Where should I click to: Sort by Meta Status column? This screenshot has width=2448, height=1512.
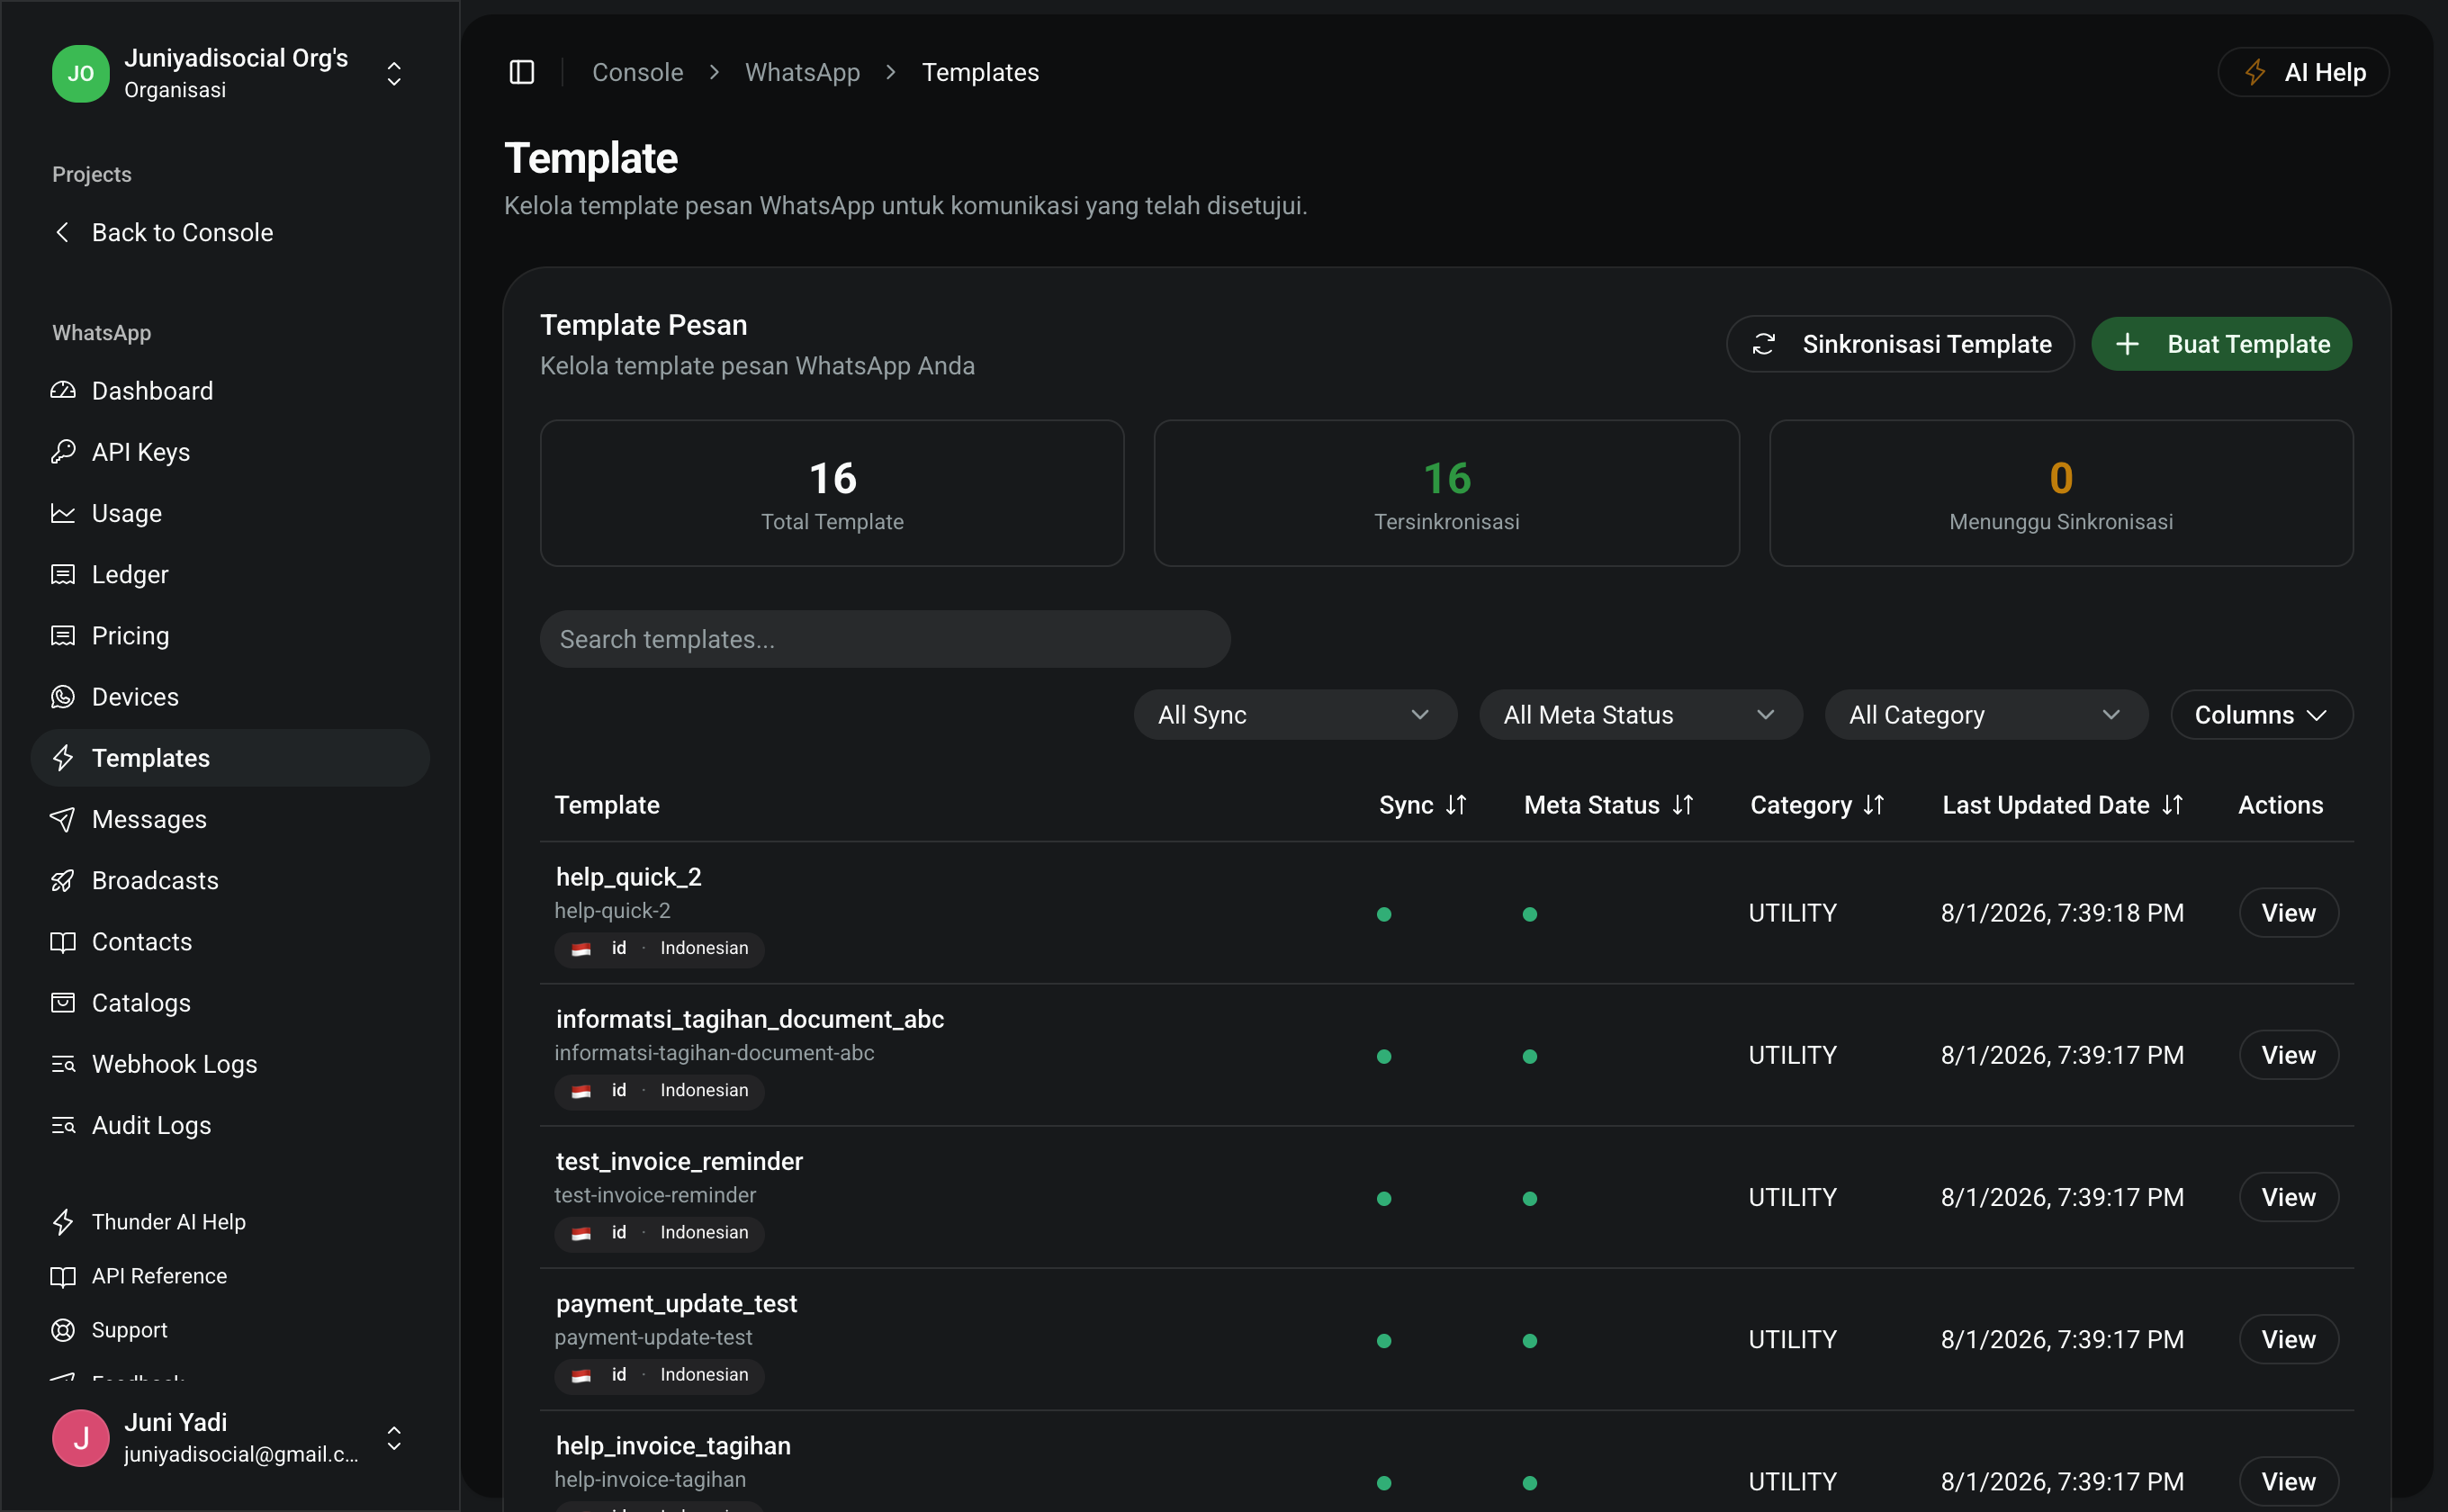click(1608, 805)
